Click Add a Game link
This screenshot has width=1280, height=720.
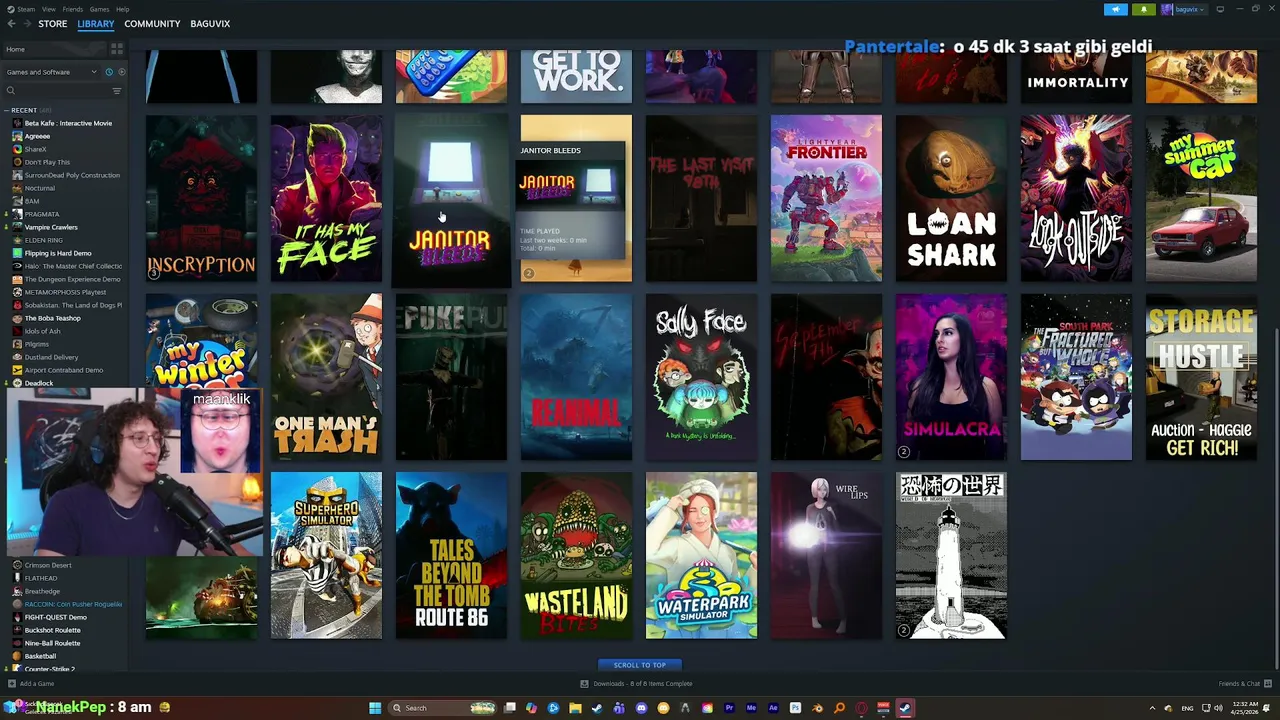coord(31,684)
